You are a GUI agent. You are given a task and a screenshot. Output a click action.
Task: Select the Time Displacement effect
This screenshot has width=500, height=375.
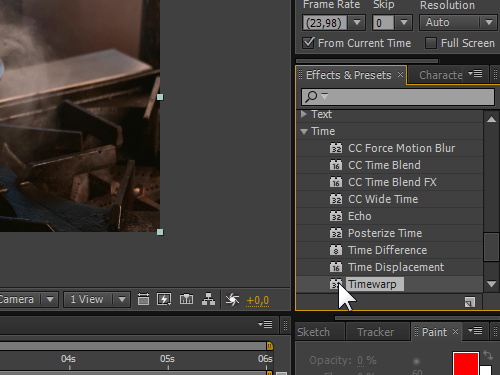tap(396, 267)
